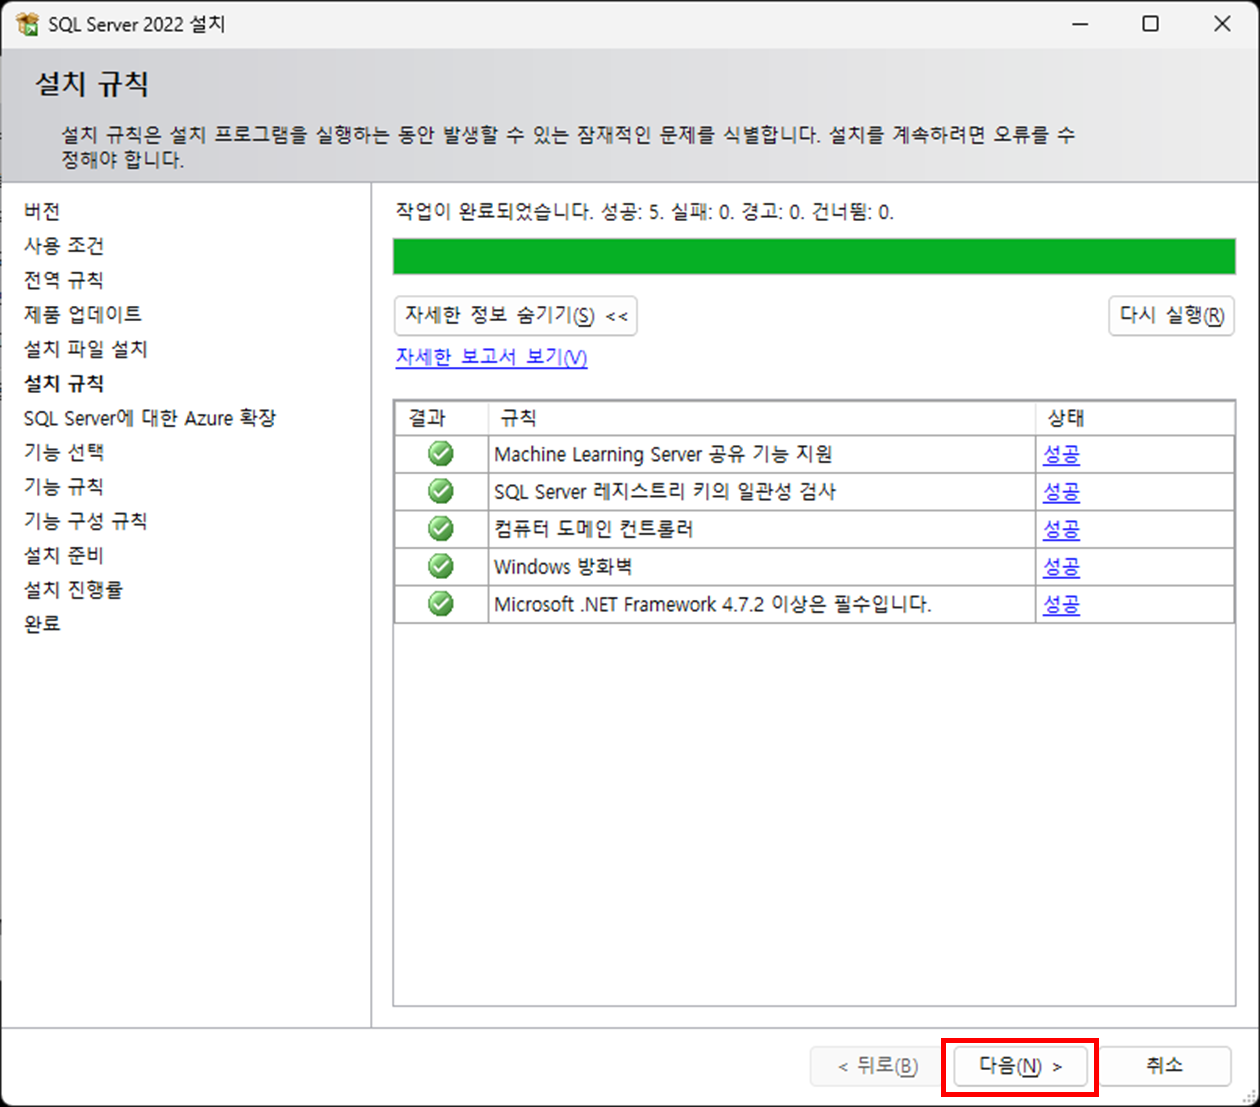
Task: Open the 자세한 보고서 보기 link
Action: tap(491, 357)
